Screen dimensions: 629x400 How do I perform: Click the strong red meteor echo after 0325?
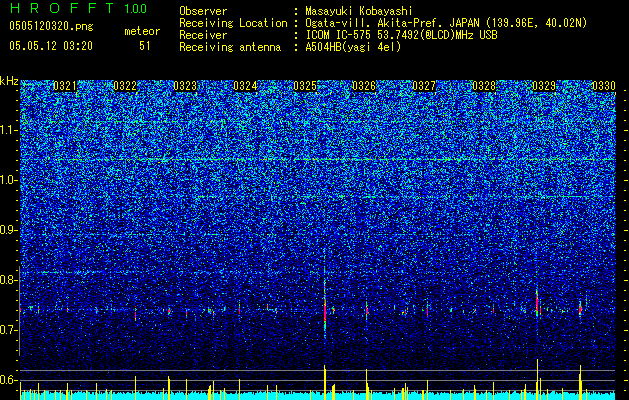(x=325, y=309)
